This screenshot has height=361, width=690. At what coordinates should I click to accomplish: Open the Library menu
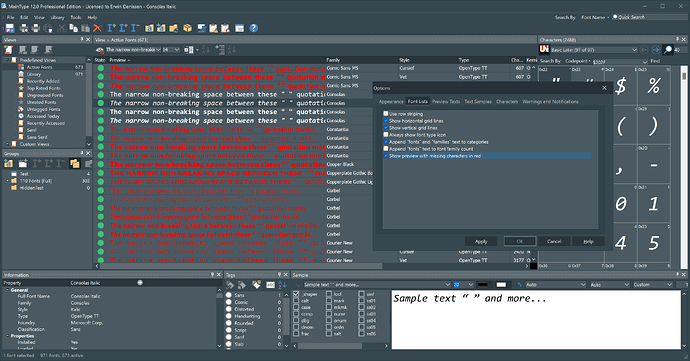click(x=57, y=17)
